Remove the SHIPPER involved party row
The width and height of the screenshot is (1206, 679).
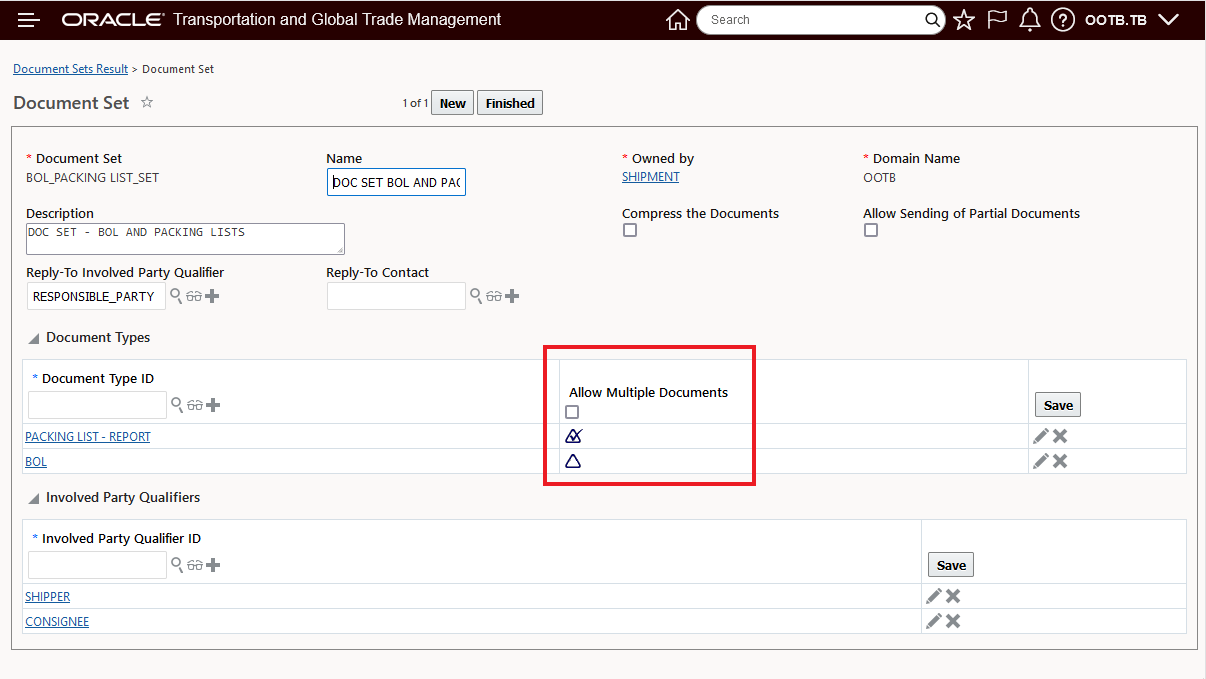953,596
